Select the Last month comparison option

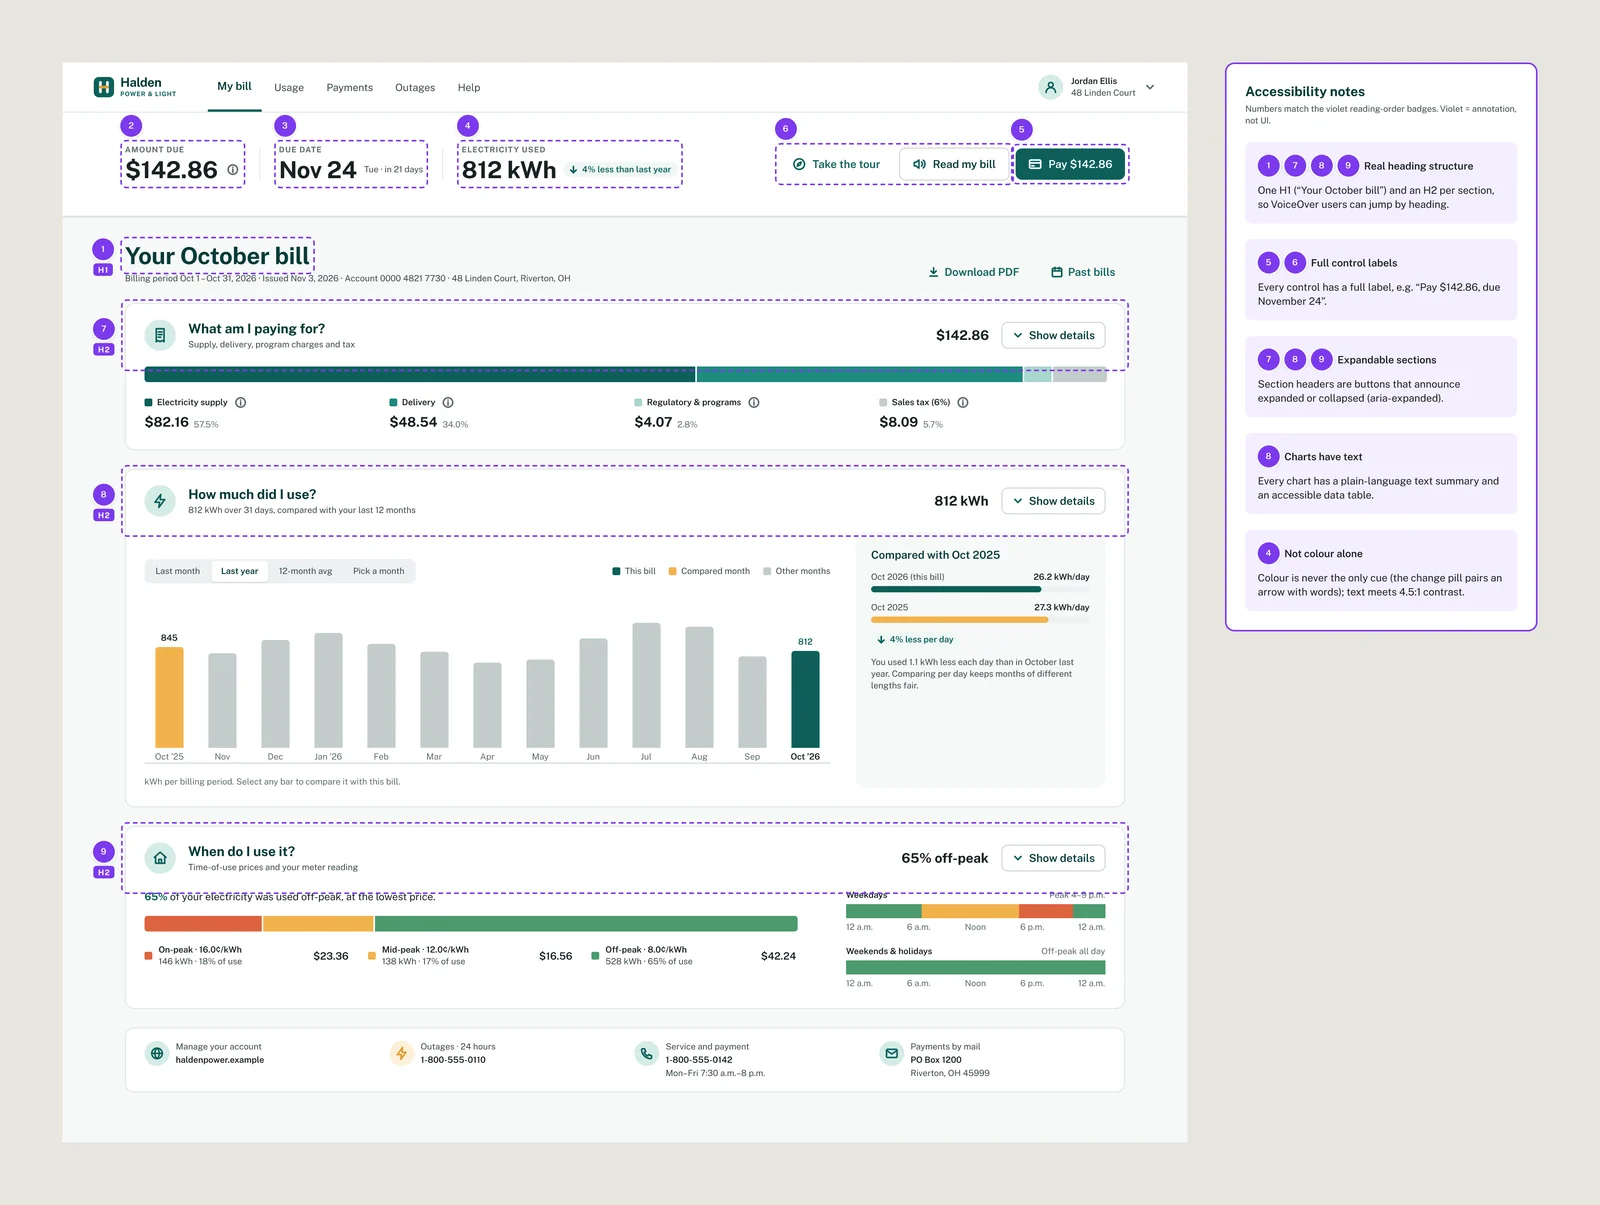[x=178, y=571]
